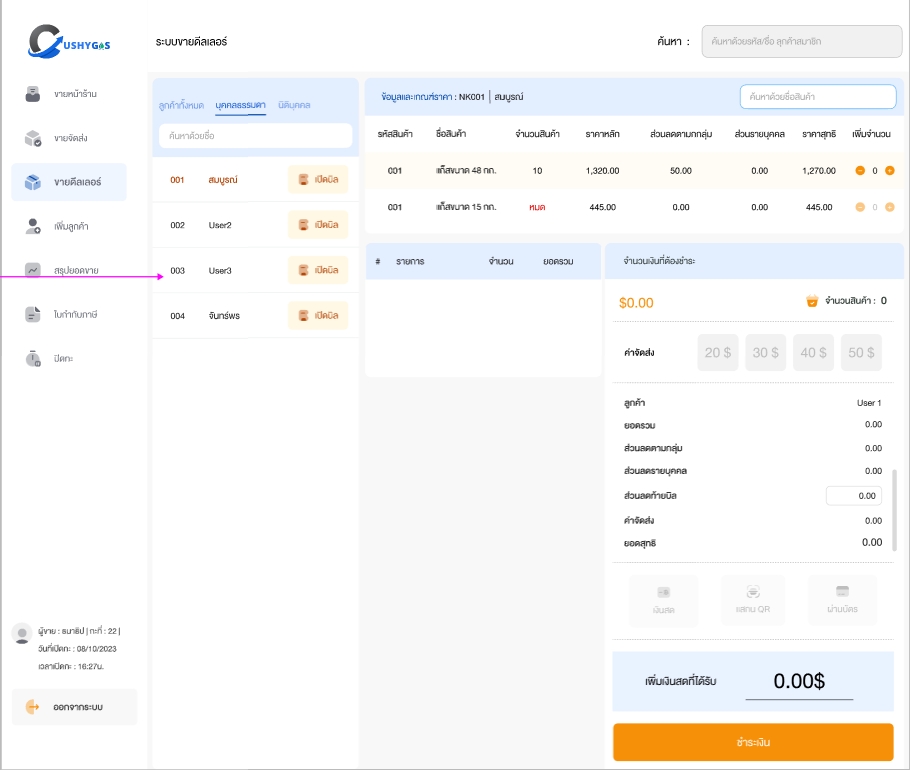Screen dimensions: 910x770
Task: Switch to นิติบุคคล tab
Action: click(294, 105)
